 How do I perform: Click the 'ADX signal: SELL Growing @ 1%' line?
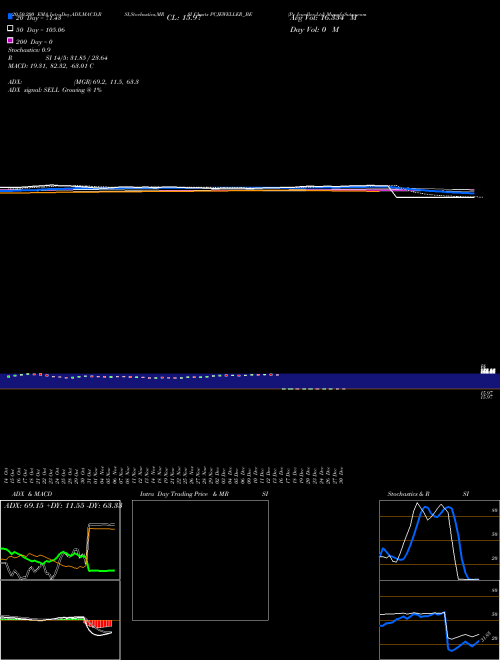pyautogui.click(x=55, y=90)
